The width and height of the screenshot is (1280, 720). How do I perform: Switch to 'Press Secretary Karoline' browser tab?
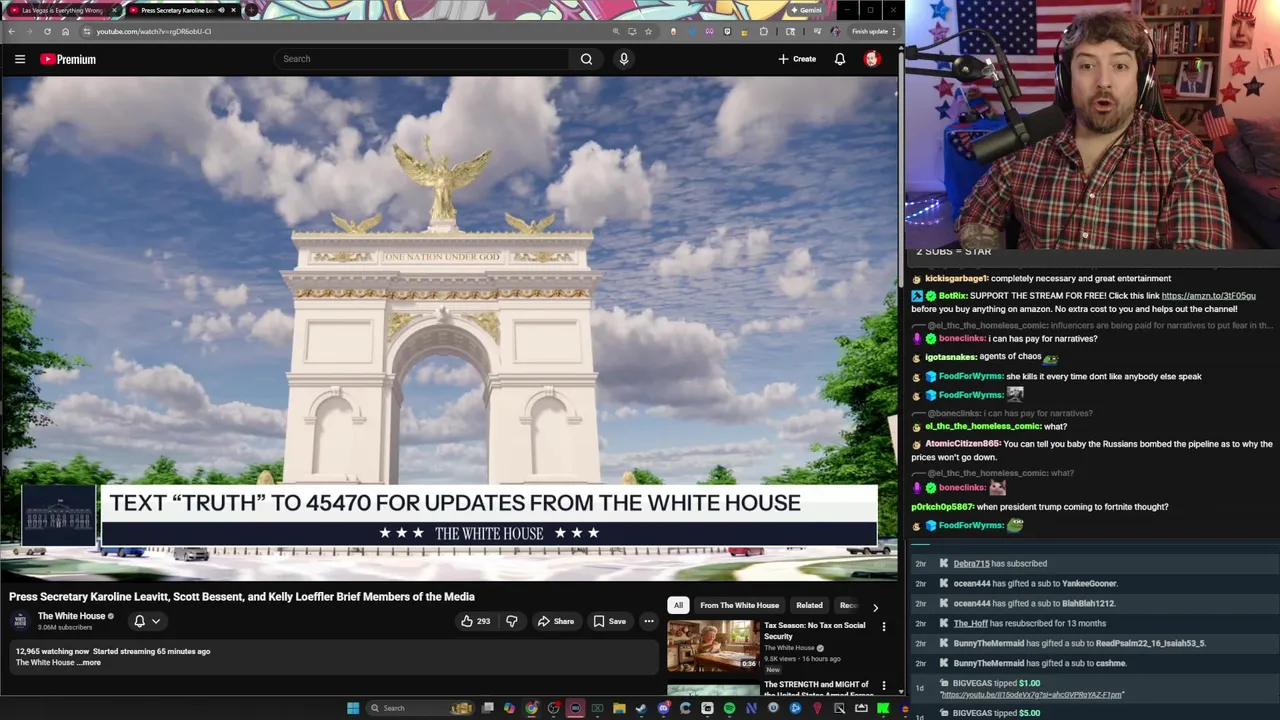click(176, 10)
